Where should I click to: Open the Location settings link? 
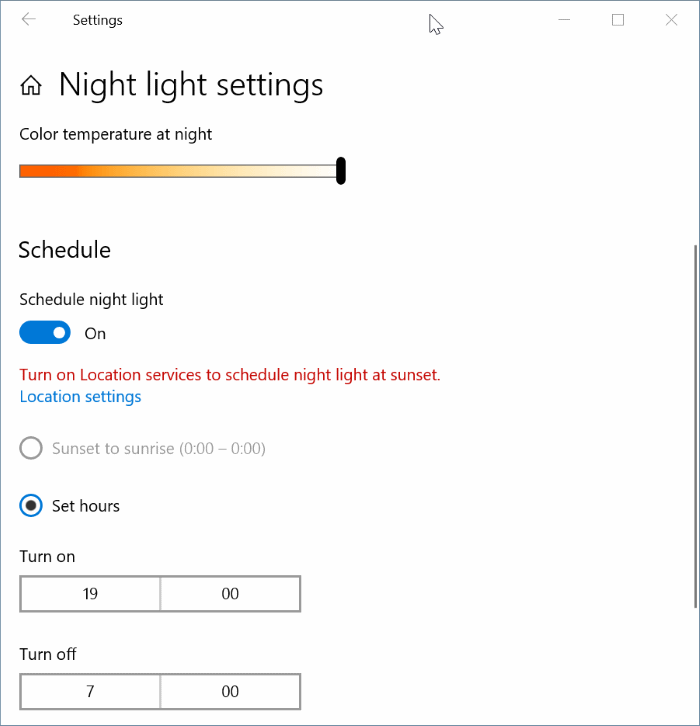80,397
